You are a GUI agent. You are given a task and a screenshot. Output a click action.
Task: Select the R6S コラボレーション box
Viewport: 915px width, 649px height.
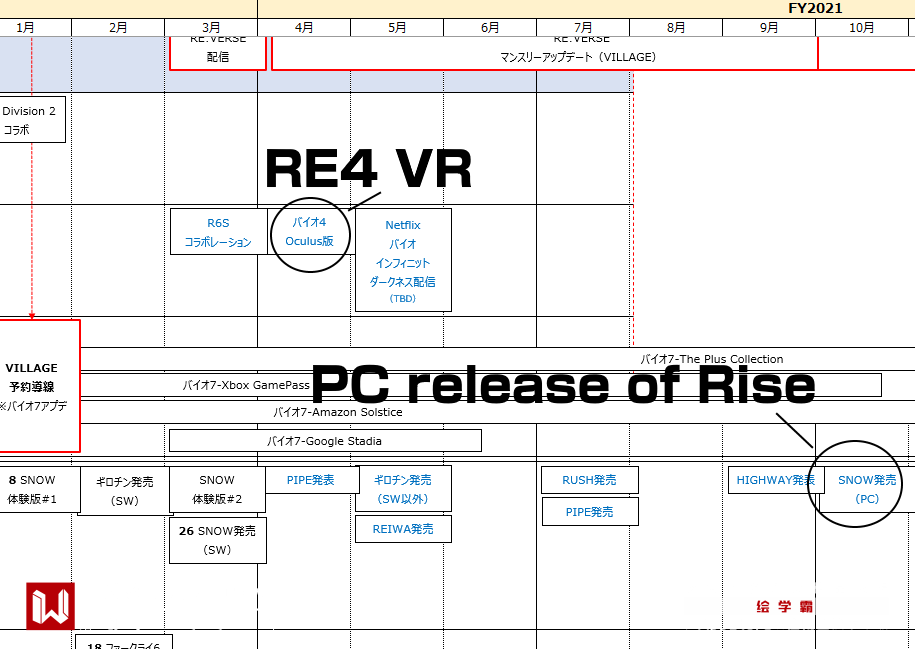click(x=218, y=232)
